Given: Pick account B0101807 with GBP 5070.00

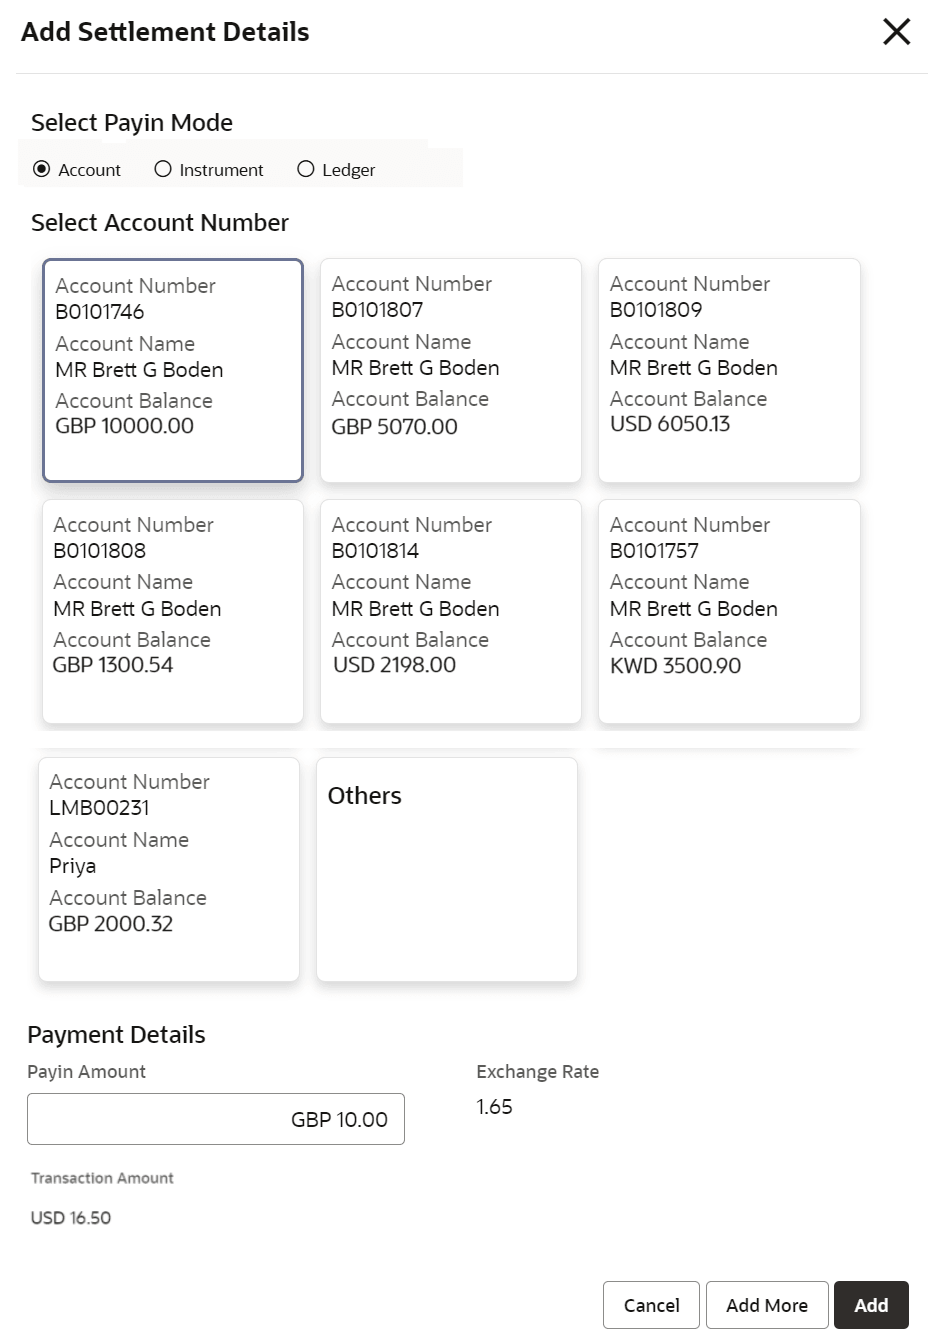Looking at the screenshot, I should (450, 370).
